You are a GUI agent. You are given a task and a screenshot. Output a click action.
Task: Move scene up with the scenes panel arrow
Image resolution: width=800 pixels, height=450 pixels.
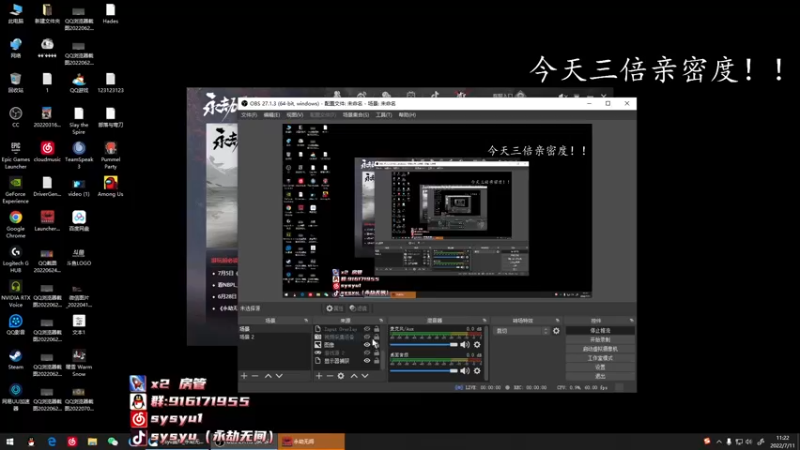[x=268, y=376]
